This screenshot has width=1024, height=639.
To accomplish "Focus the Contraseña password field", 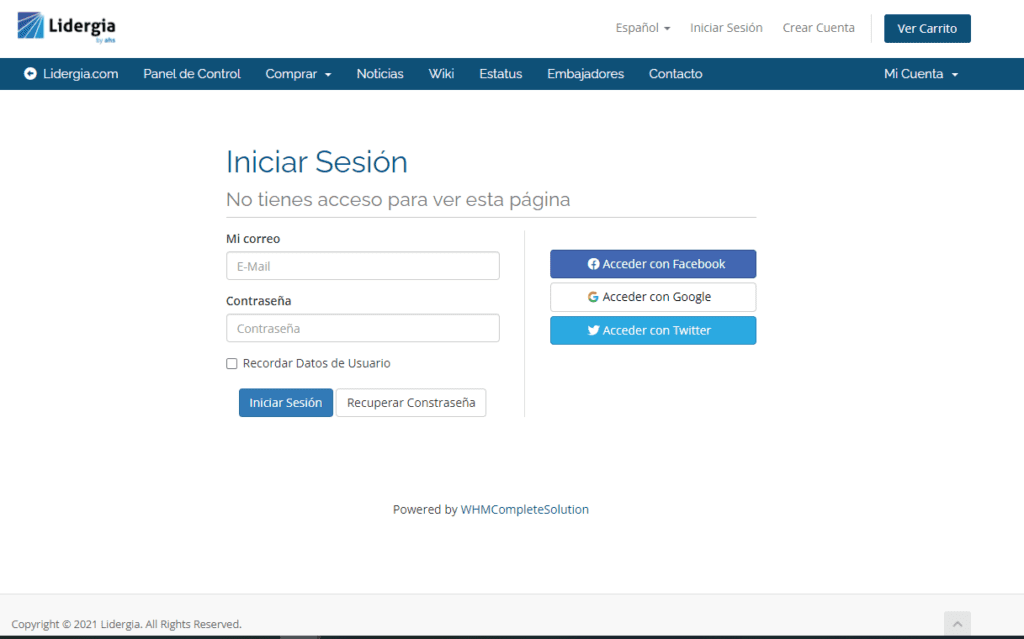I will click(x=363, y=328).
